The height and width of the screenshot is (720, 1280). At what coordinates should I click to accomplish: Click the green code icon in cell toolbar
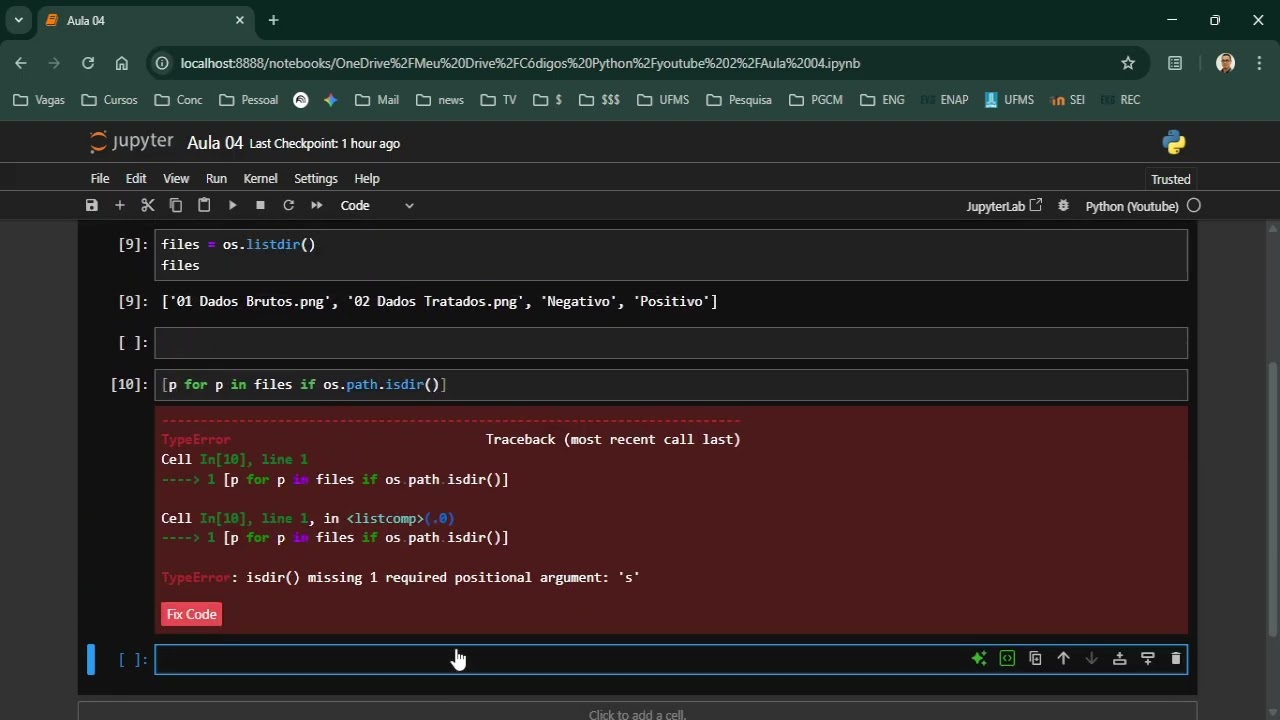click(x=1007, y=658)
